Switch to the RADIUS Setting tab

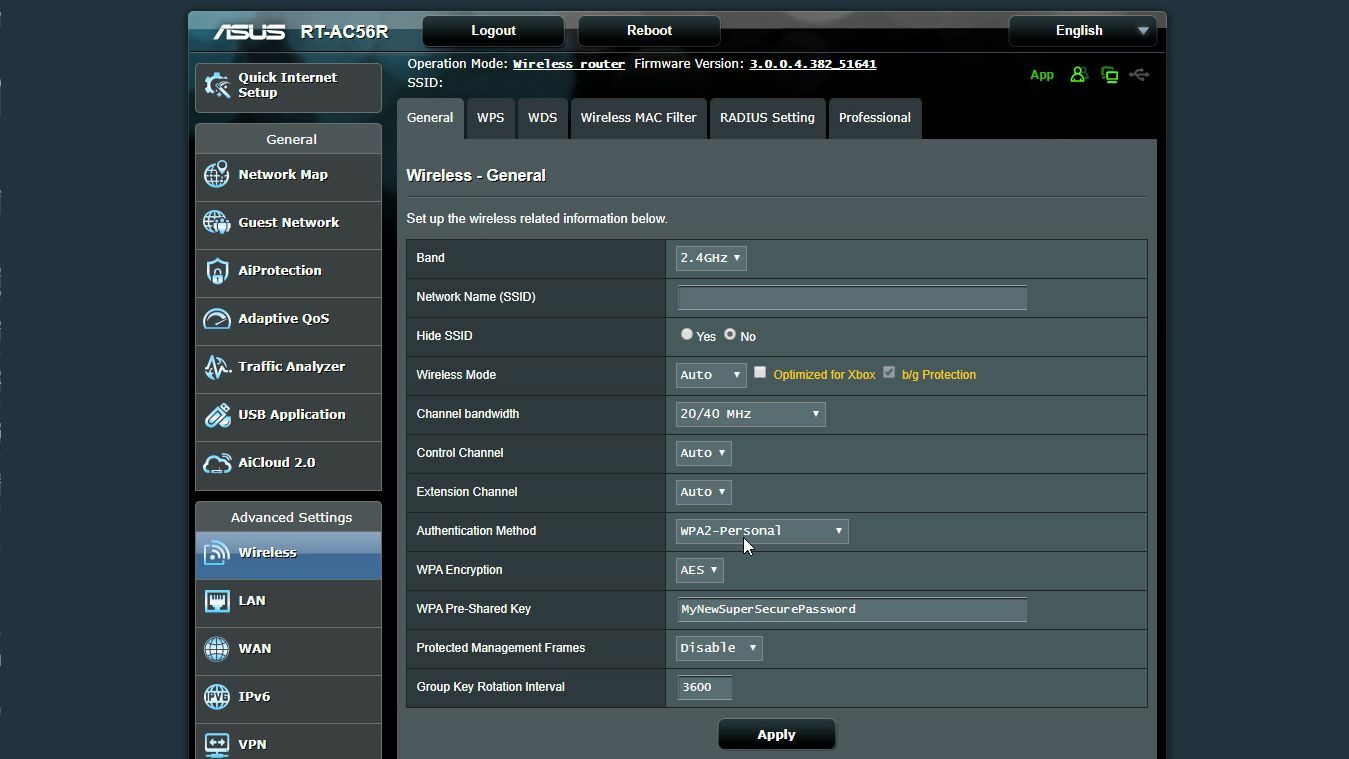pos(767,118)
